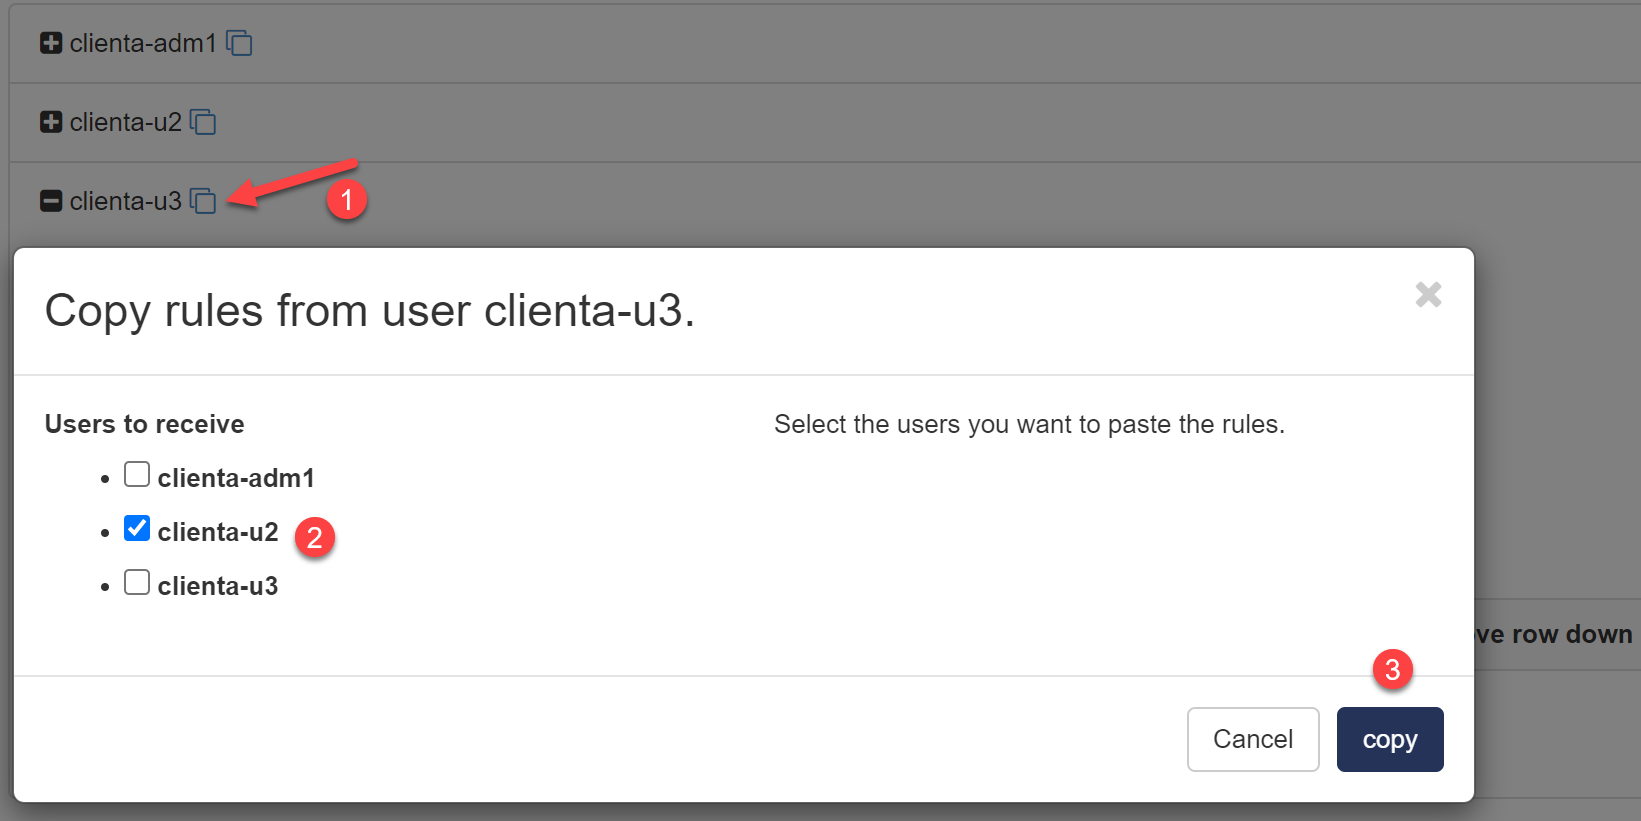Viewport: 1641px width, 821px height.
Task: Select the clienta-u2 user row name
Action: click(126, 122)
